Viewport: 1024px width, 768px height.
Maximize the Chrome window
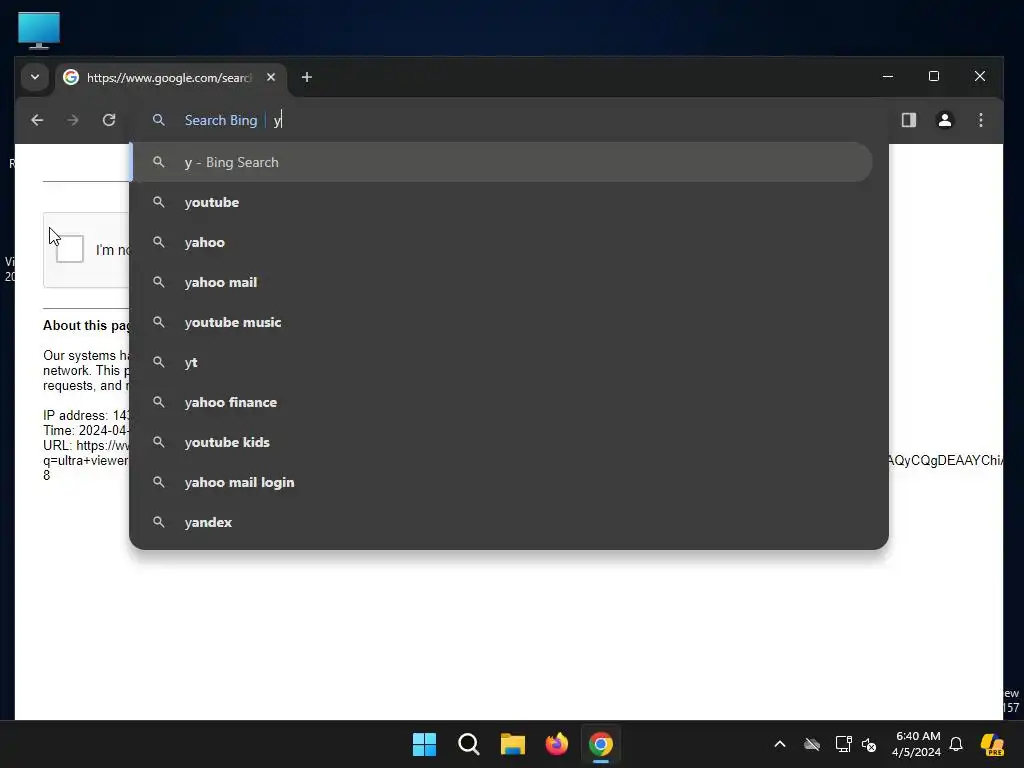click(934, 76)
